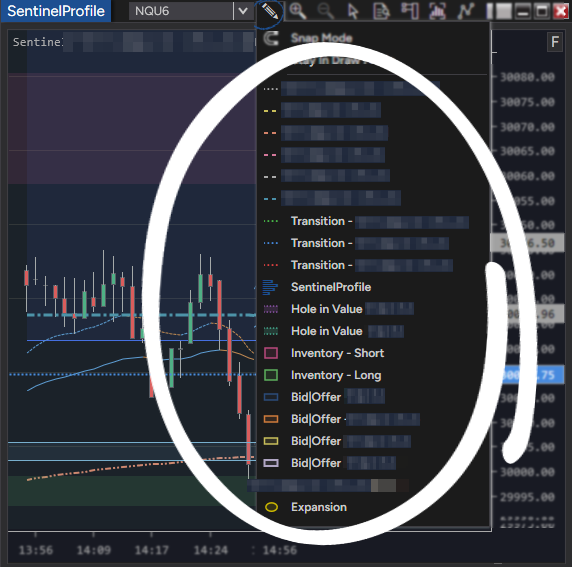Click the 30065.00 price axis label
Screen dimensions: 572x567
pos(527,151)
